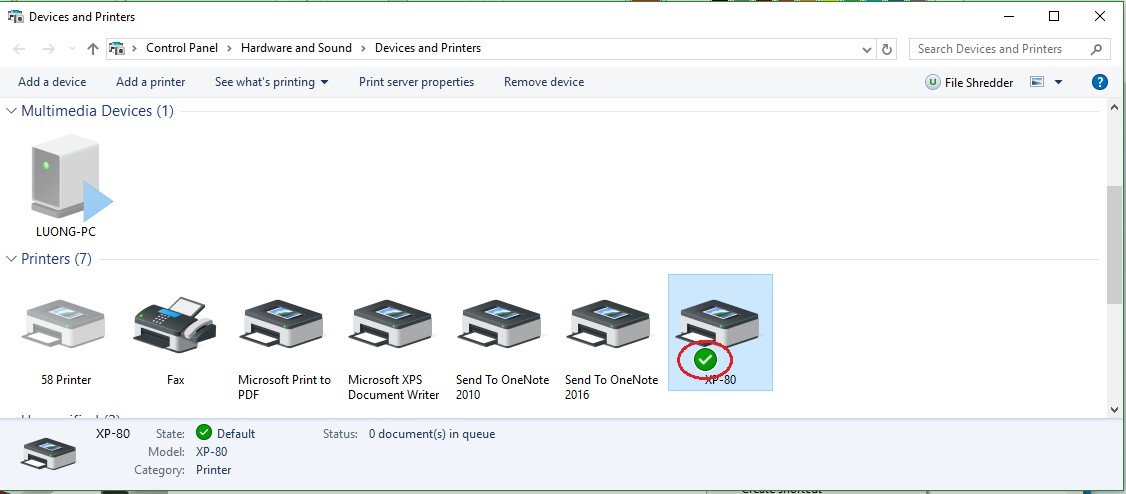Open the change view options dropdown arrow
Image resolution: width=1126 pixels, height=494 pixels.
[1059, 82]
